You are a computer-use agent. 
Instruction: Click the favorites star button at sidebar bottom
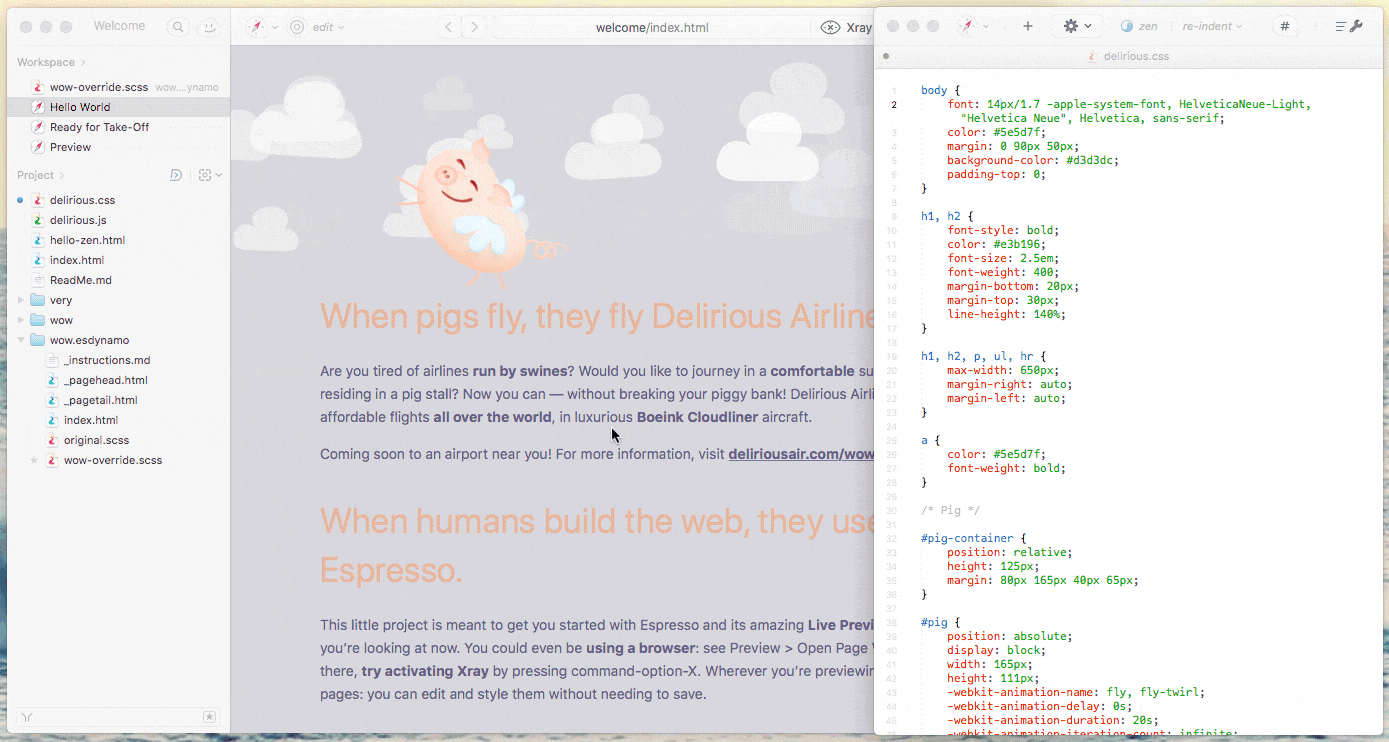coord(209,716)
